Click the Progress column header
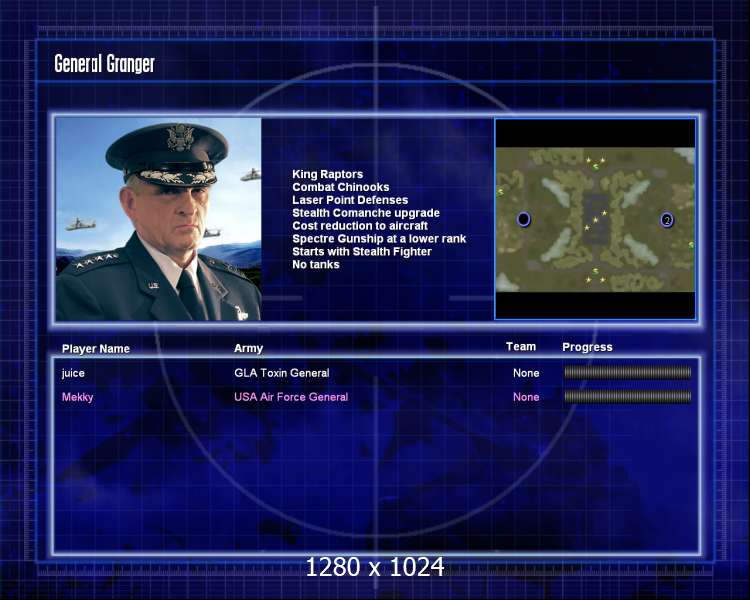This screenshot has height=600, width=750. pyautogui.click(x=587, y=347)
